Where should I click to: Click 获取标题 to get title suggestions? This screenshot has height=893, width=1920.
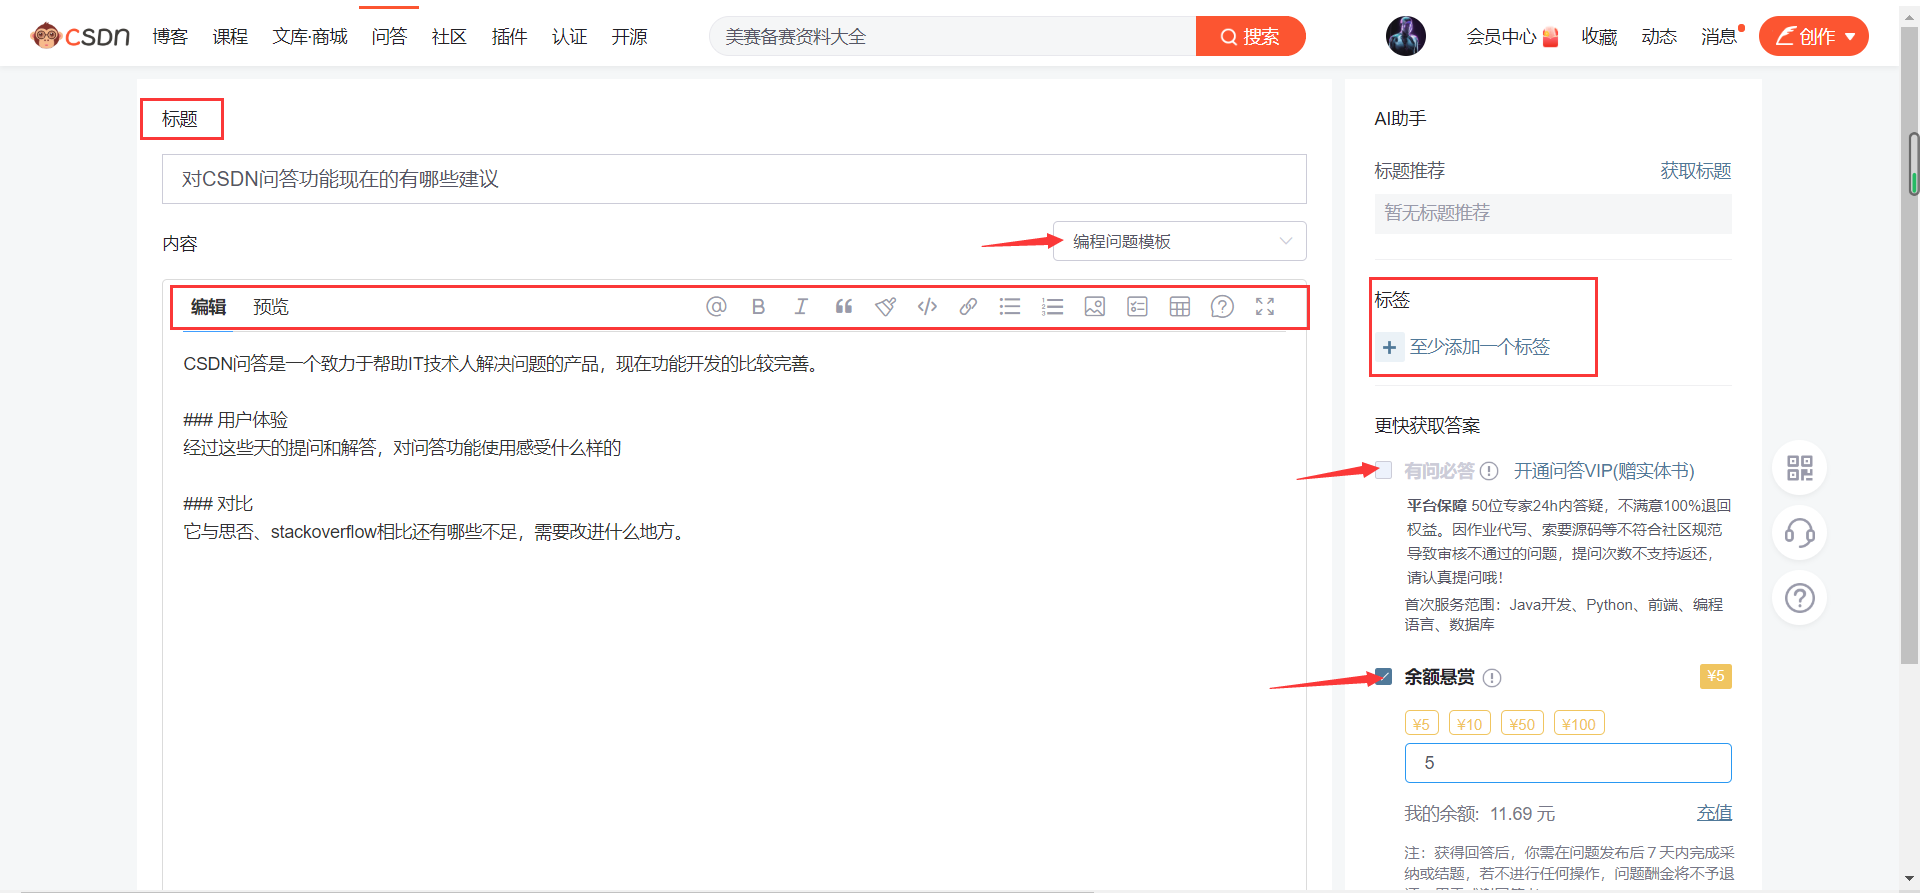1696,171
